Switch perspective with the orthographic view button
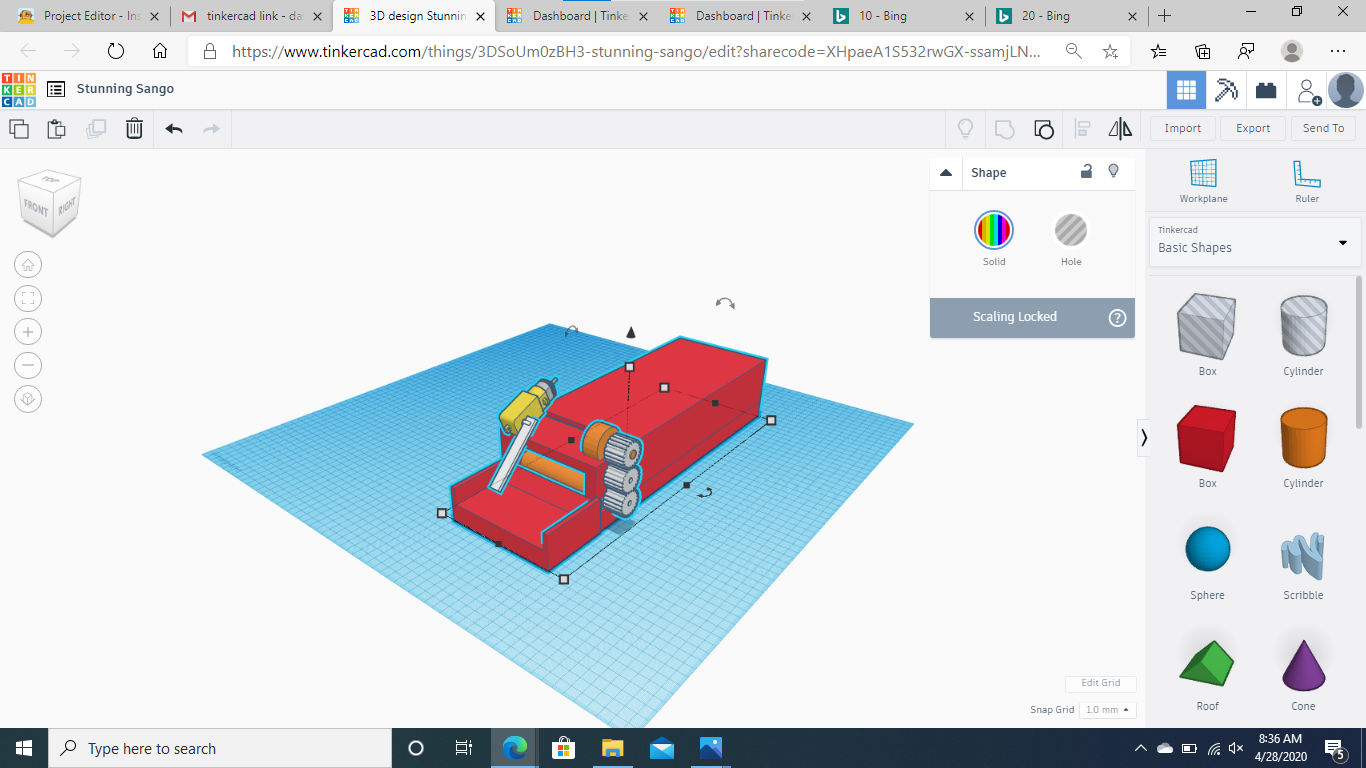Viewport: 1366px width, 768px height. (28, 398)
